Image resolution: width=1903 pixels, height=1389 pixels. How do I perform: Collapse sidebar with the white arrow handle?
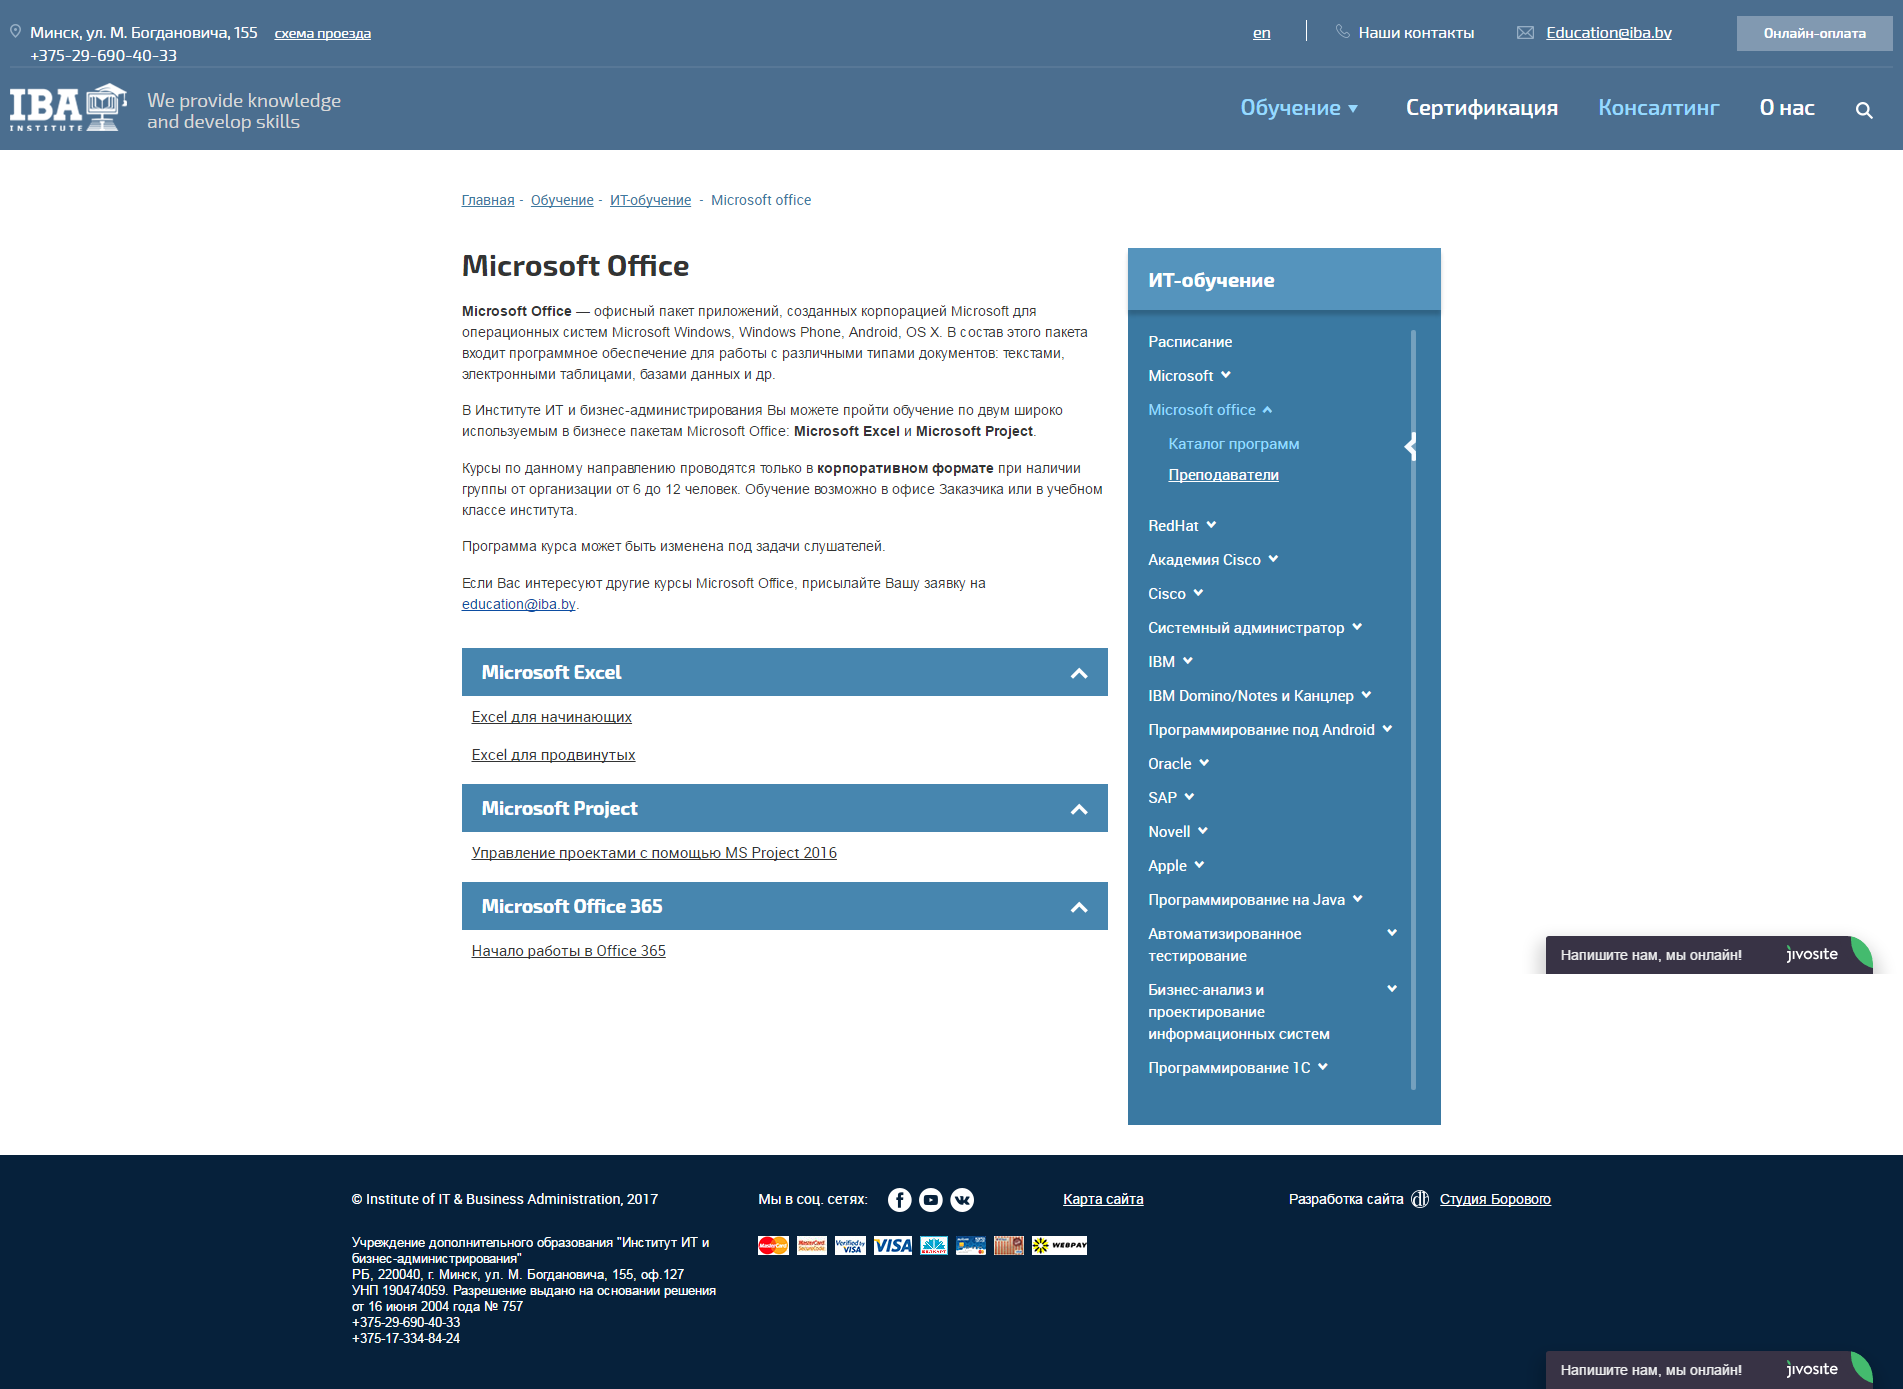[1411, 446]
